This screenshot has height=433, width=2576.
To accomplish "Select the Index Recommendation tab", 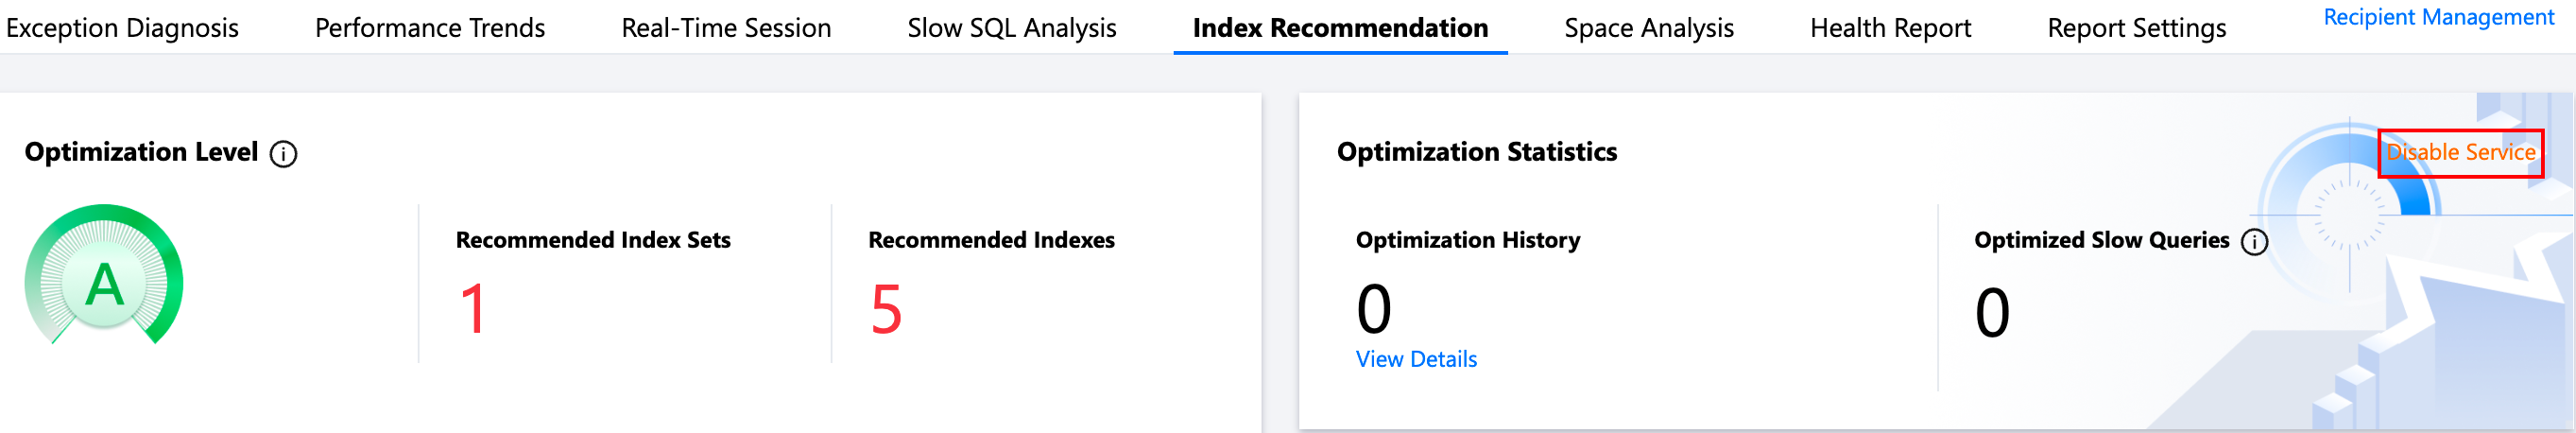I will click(1340, 28).
